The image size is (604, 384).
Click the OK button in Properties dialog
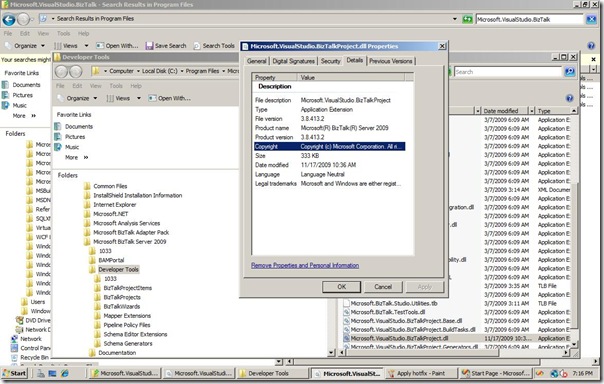click(341, 287)
